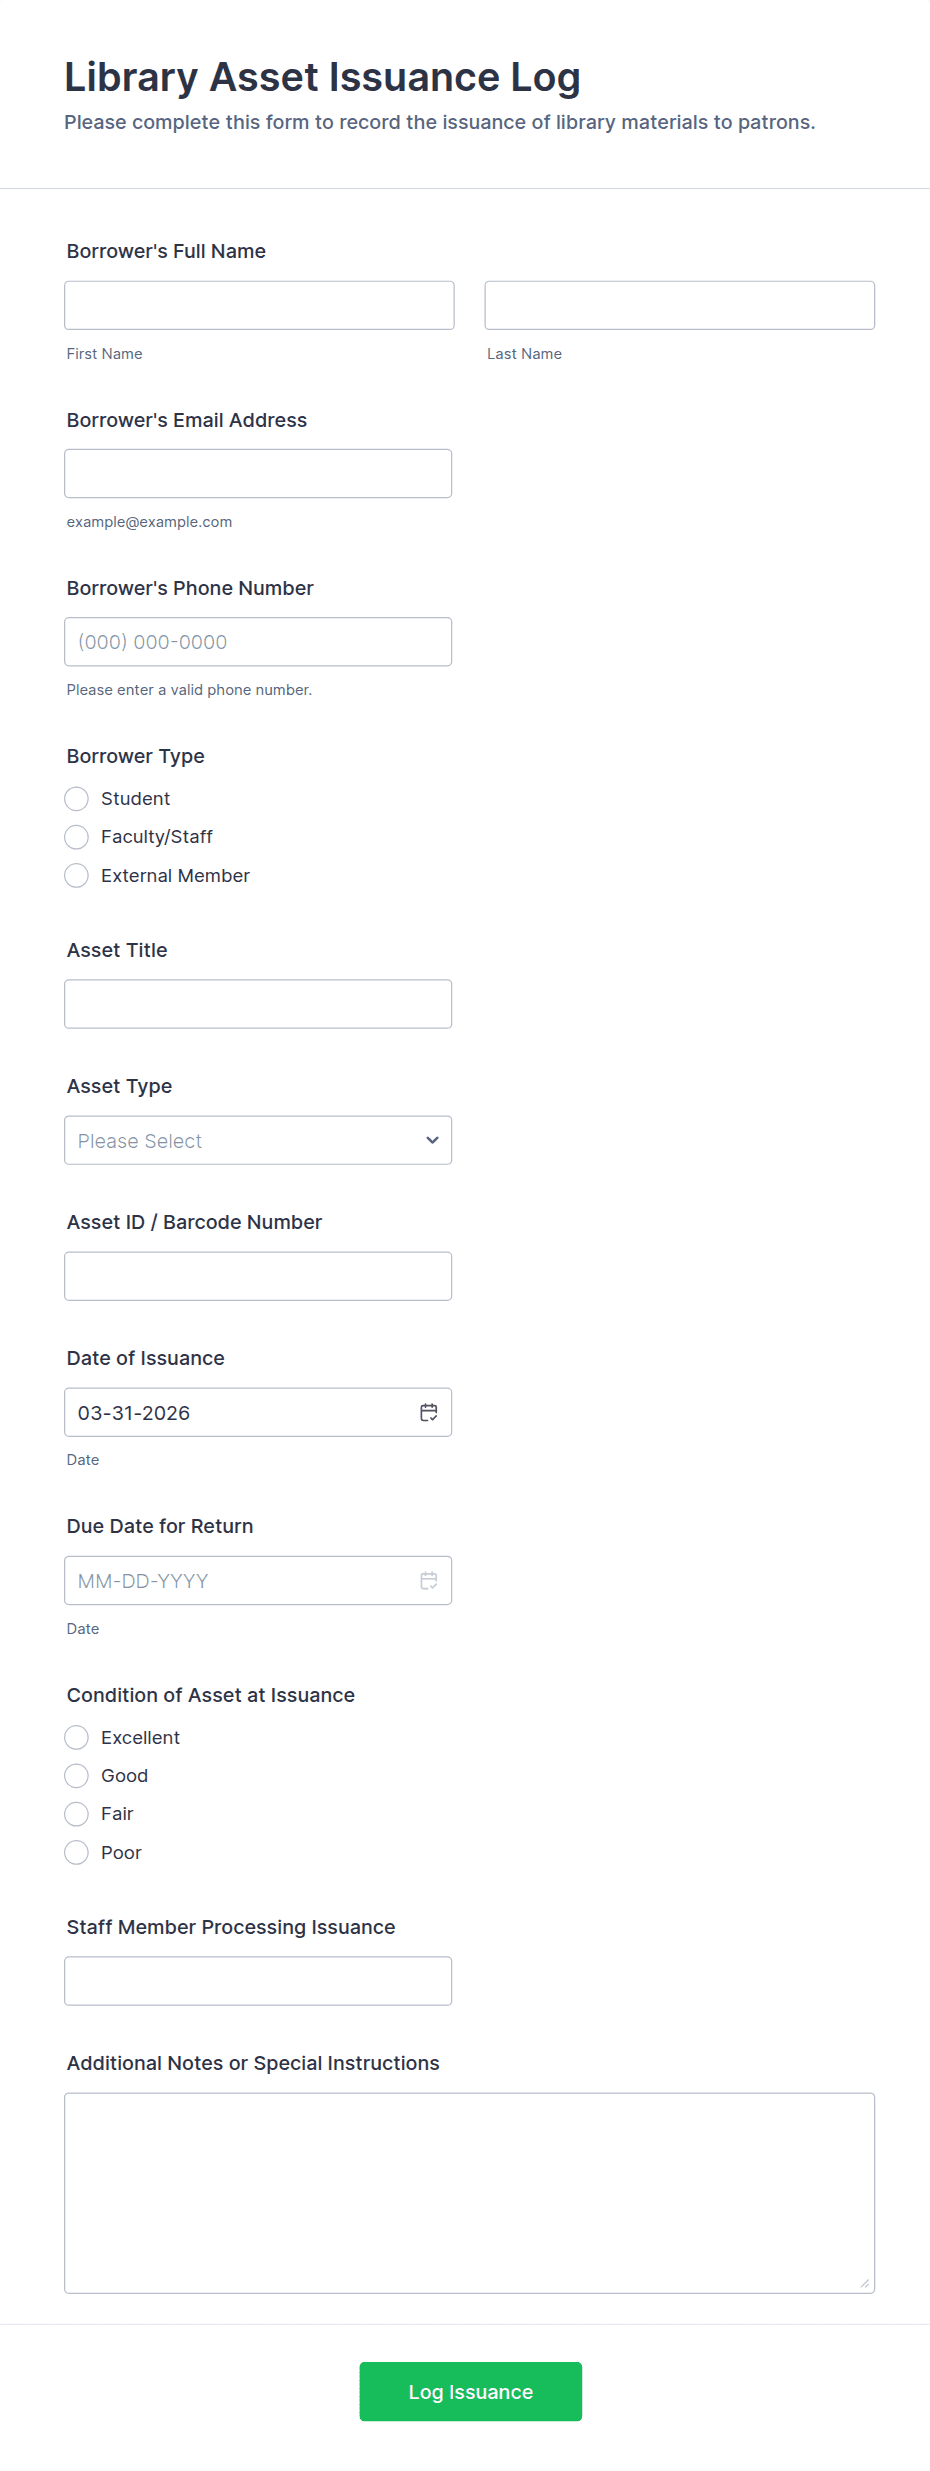
Task: Click the Additional Notes text area
Action: pyautogui.click(x=469, y=2192)
